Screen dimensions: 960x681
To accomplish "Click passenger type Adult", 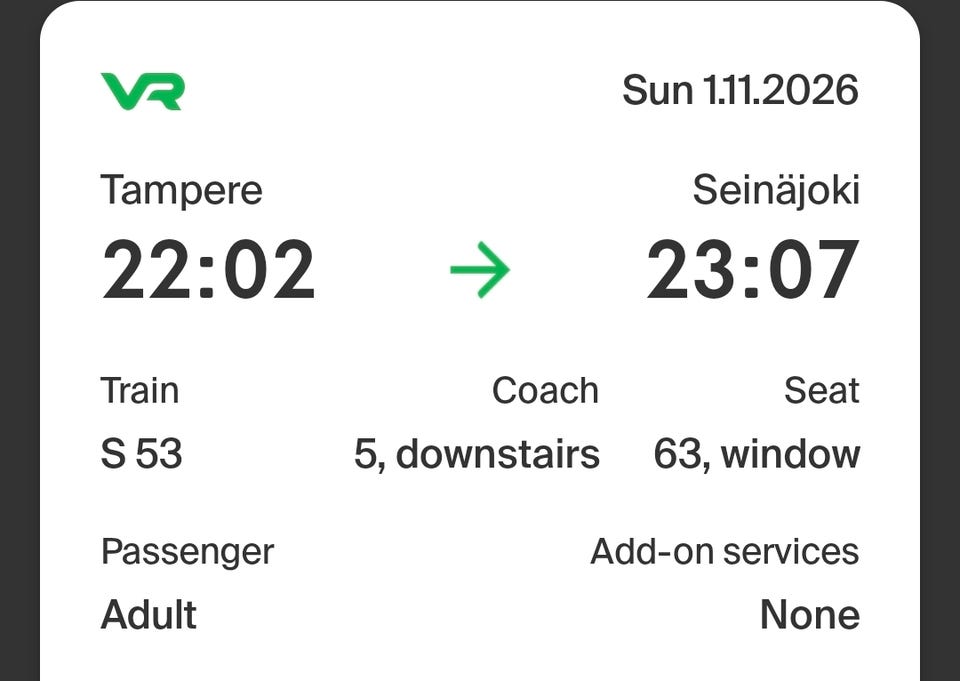I will click(149, 614).
